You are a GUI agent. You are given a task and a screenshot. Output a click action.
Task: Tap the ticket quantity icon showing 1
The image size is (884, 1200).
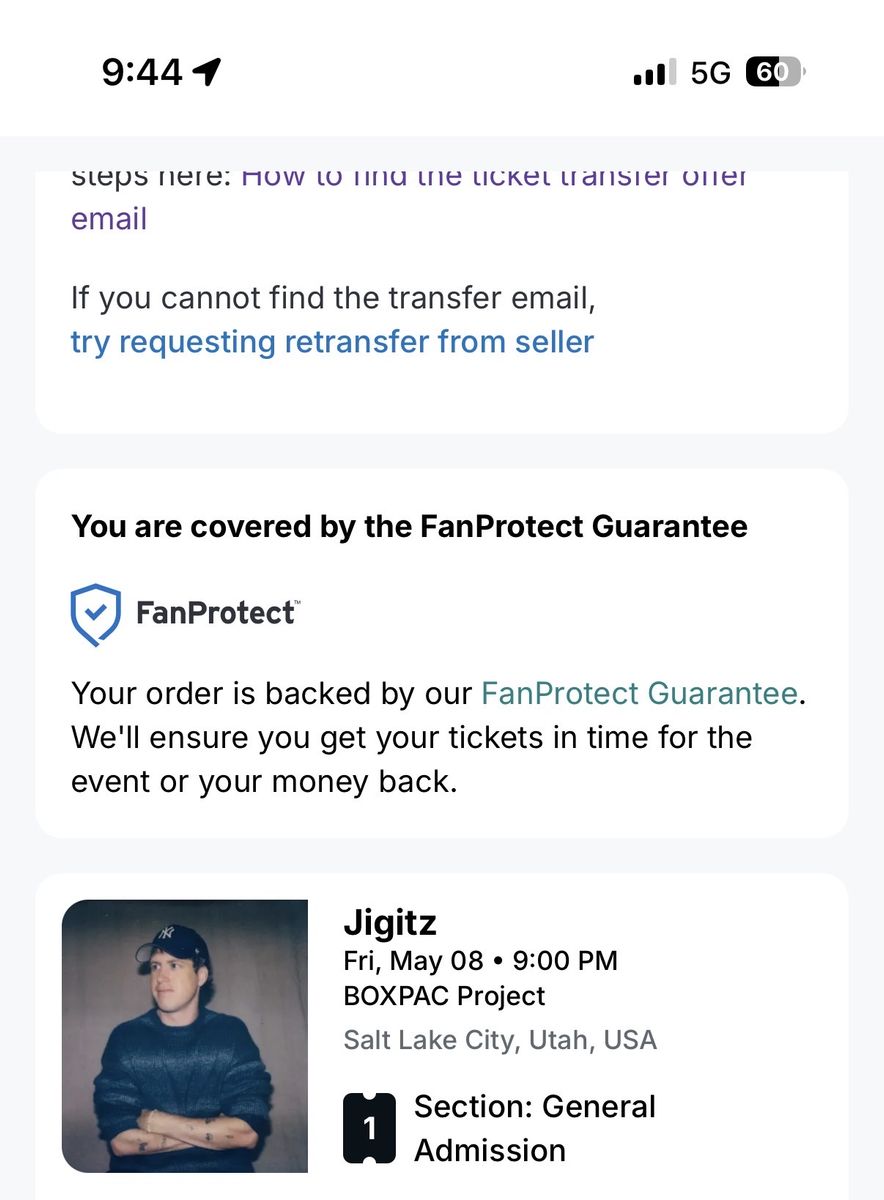[x=369, y=1128]
